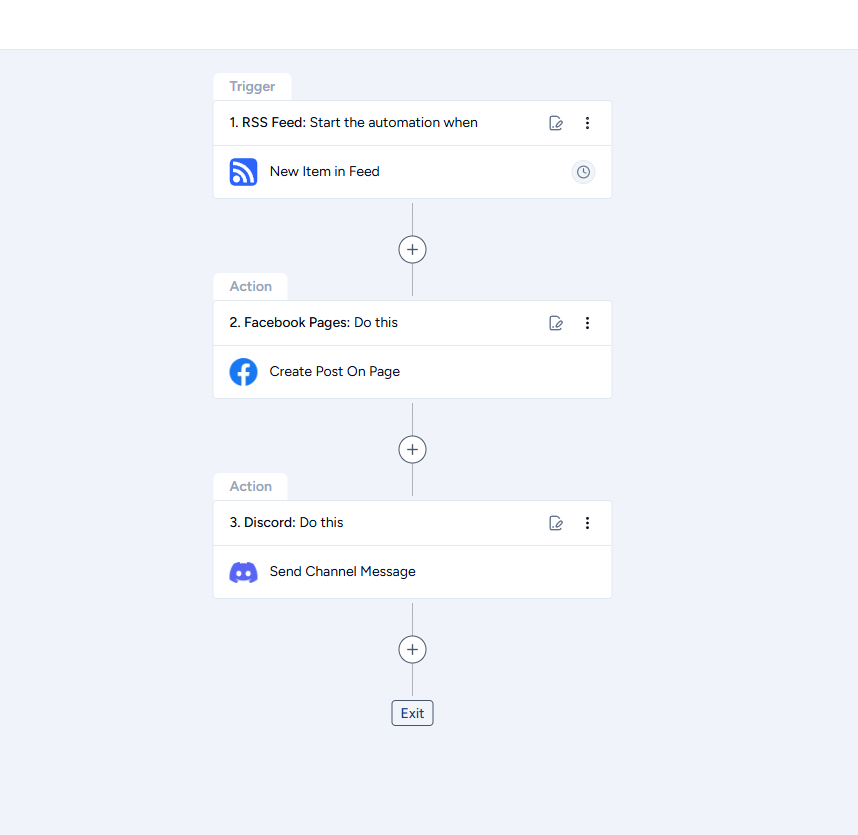
Task: Select the Action label above Facebook Pages
Action: [x=250, y=286]
